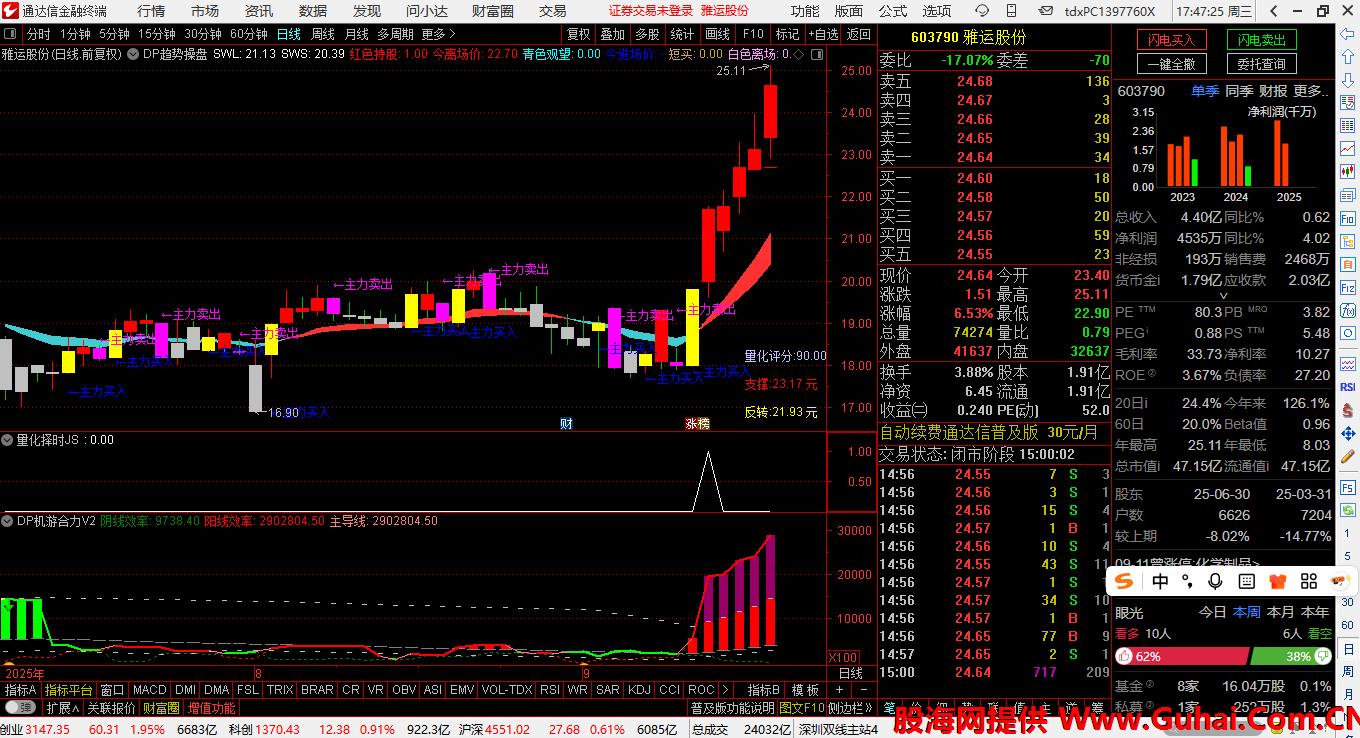Image resolution: width=1360 pixels, height=738 pixels.
Task: Click the plus zoom button beside 模板
Action: (838, 690)
